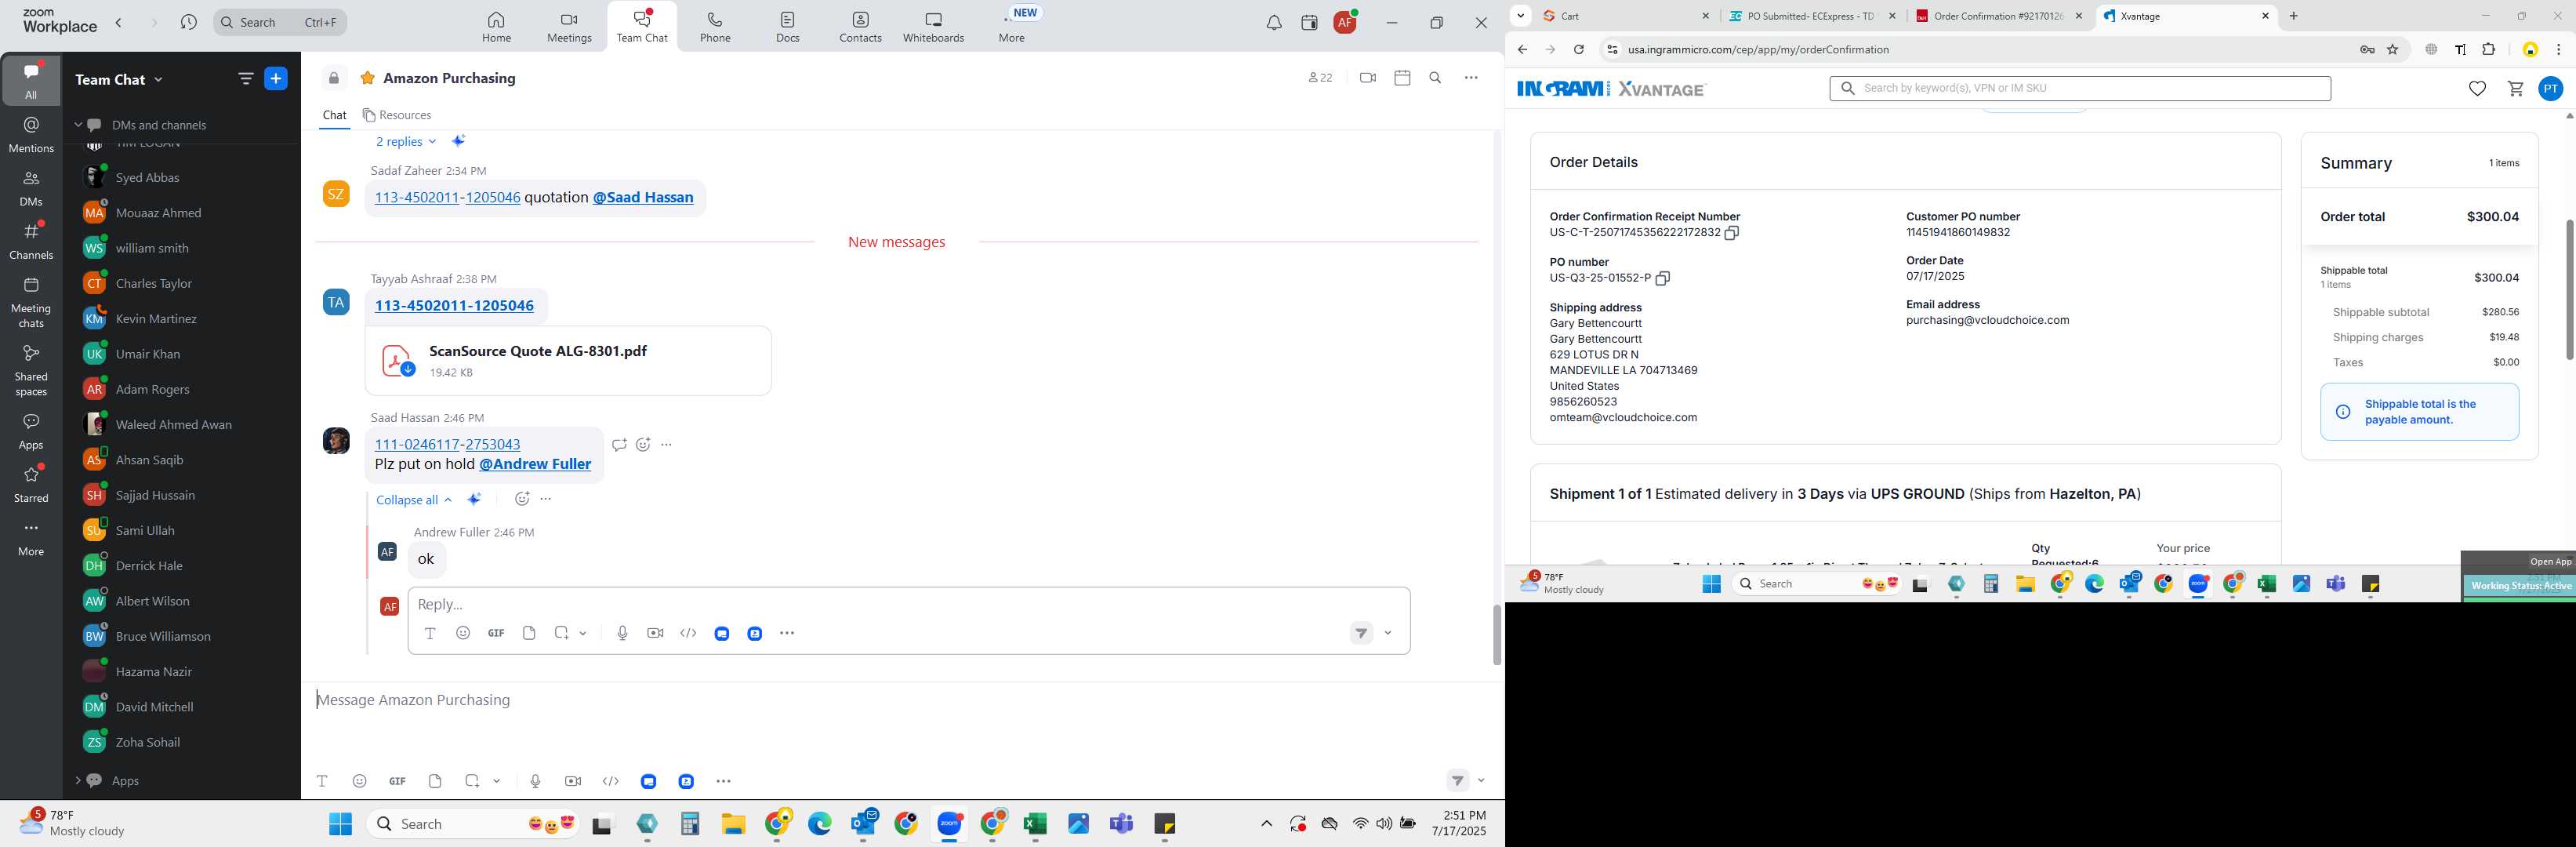Click GIF button in reply toolbar

496,633
